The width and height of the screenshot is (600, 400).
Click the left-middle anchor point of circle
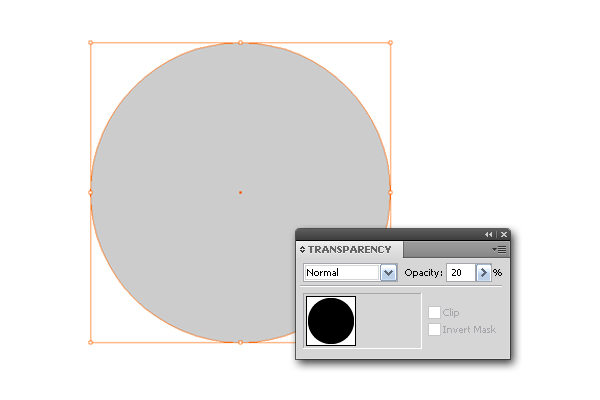coord(91,193)
